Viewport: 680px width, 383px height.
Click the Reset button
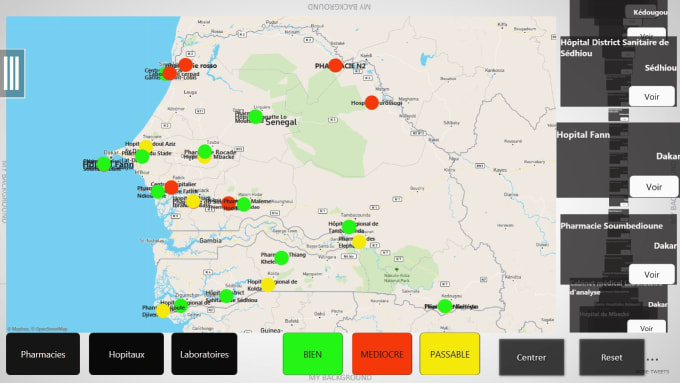(x=611, y=357)
